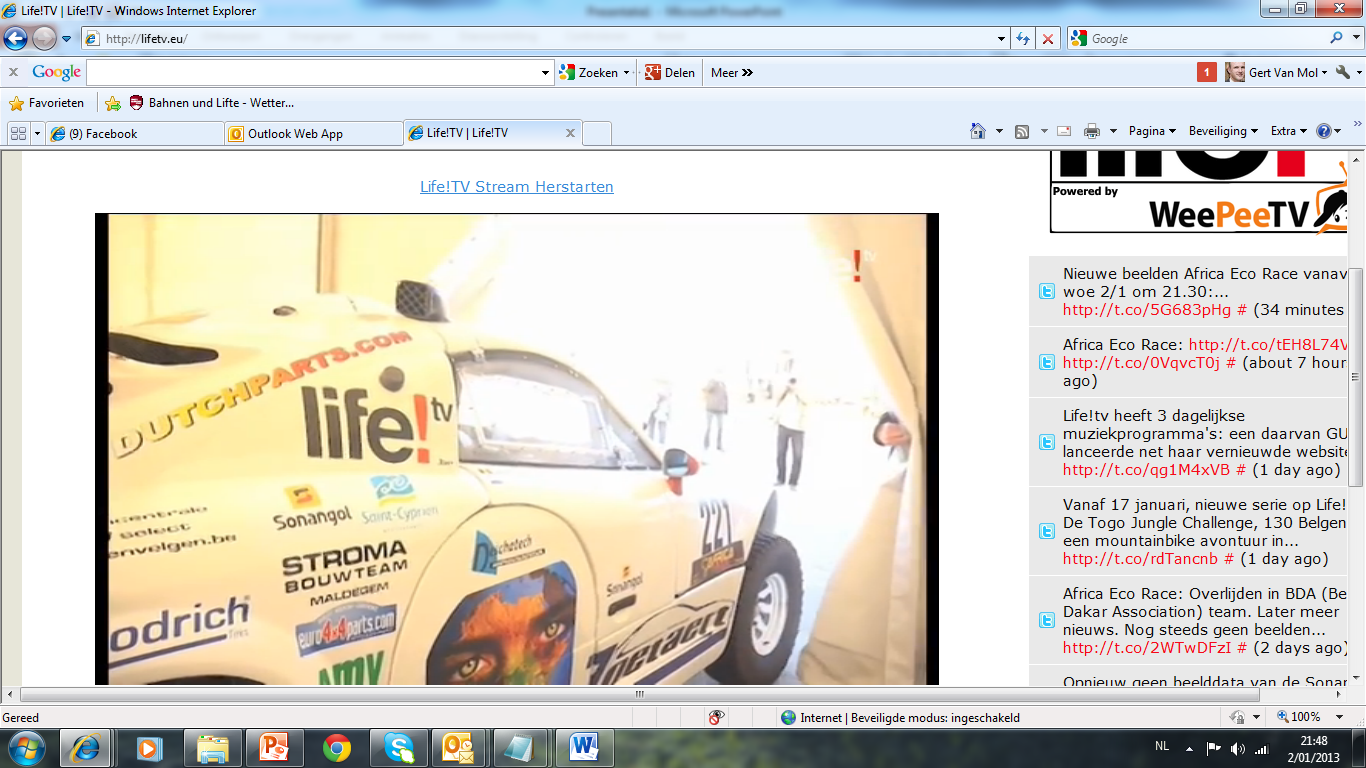Open Gert Van Mol account menu
The height and width of the screenshot is (768, 1366).
pyautogui.click(x=1277, y=72)
